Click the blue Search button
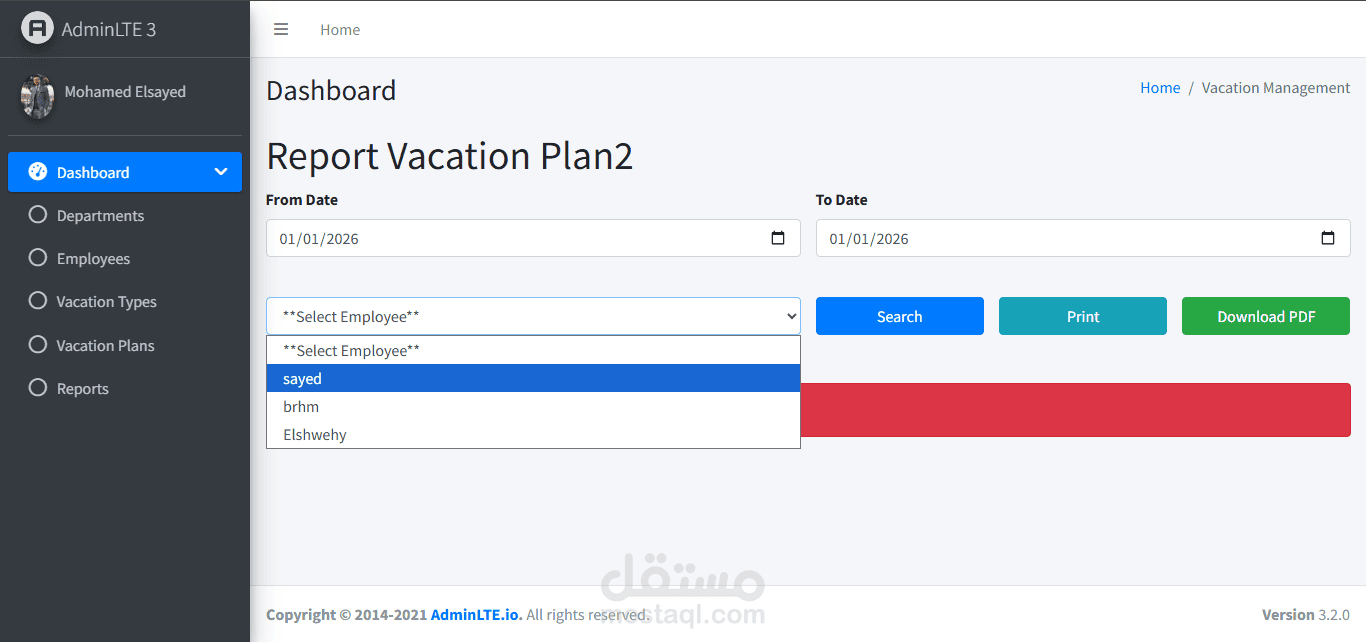This screenshot has width=1366, height=642. tap(900, 316)
